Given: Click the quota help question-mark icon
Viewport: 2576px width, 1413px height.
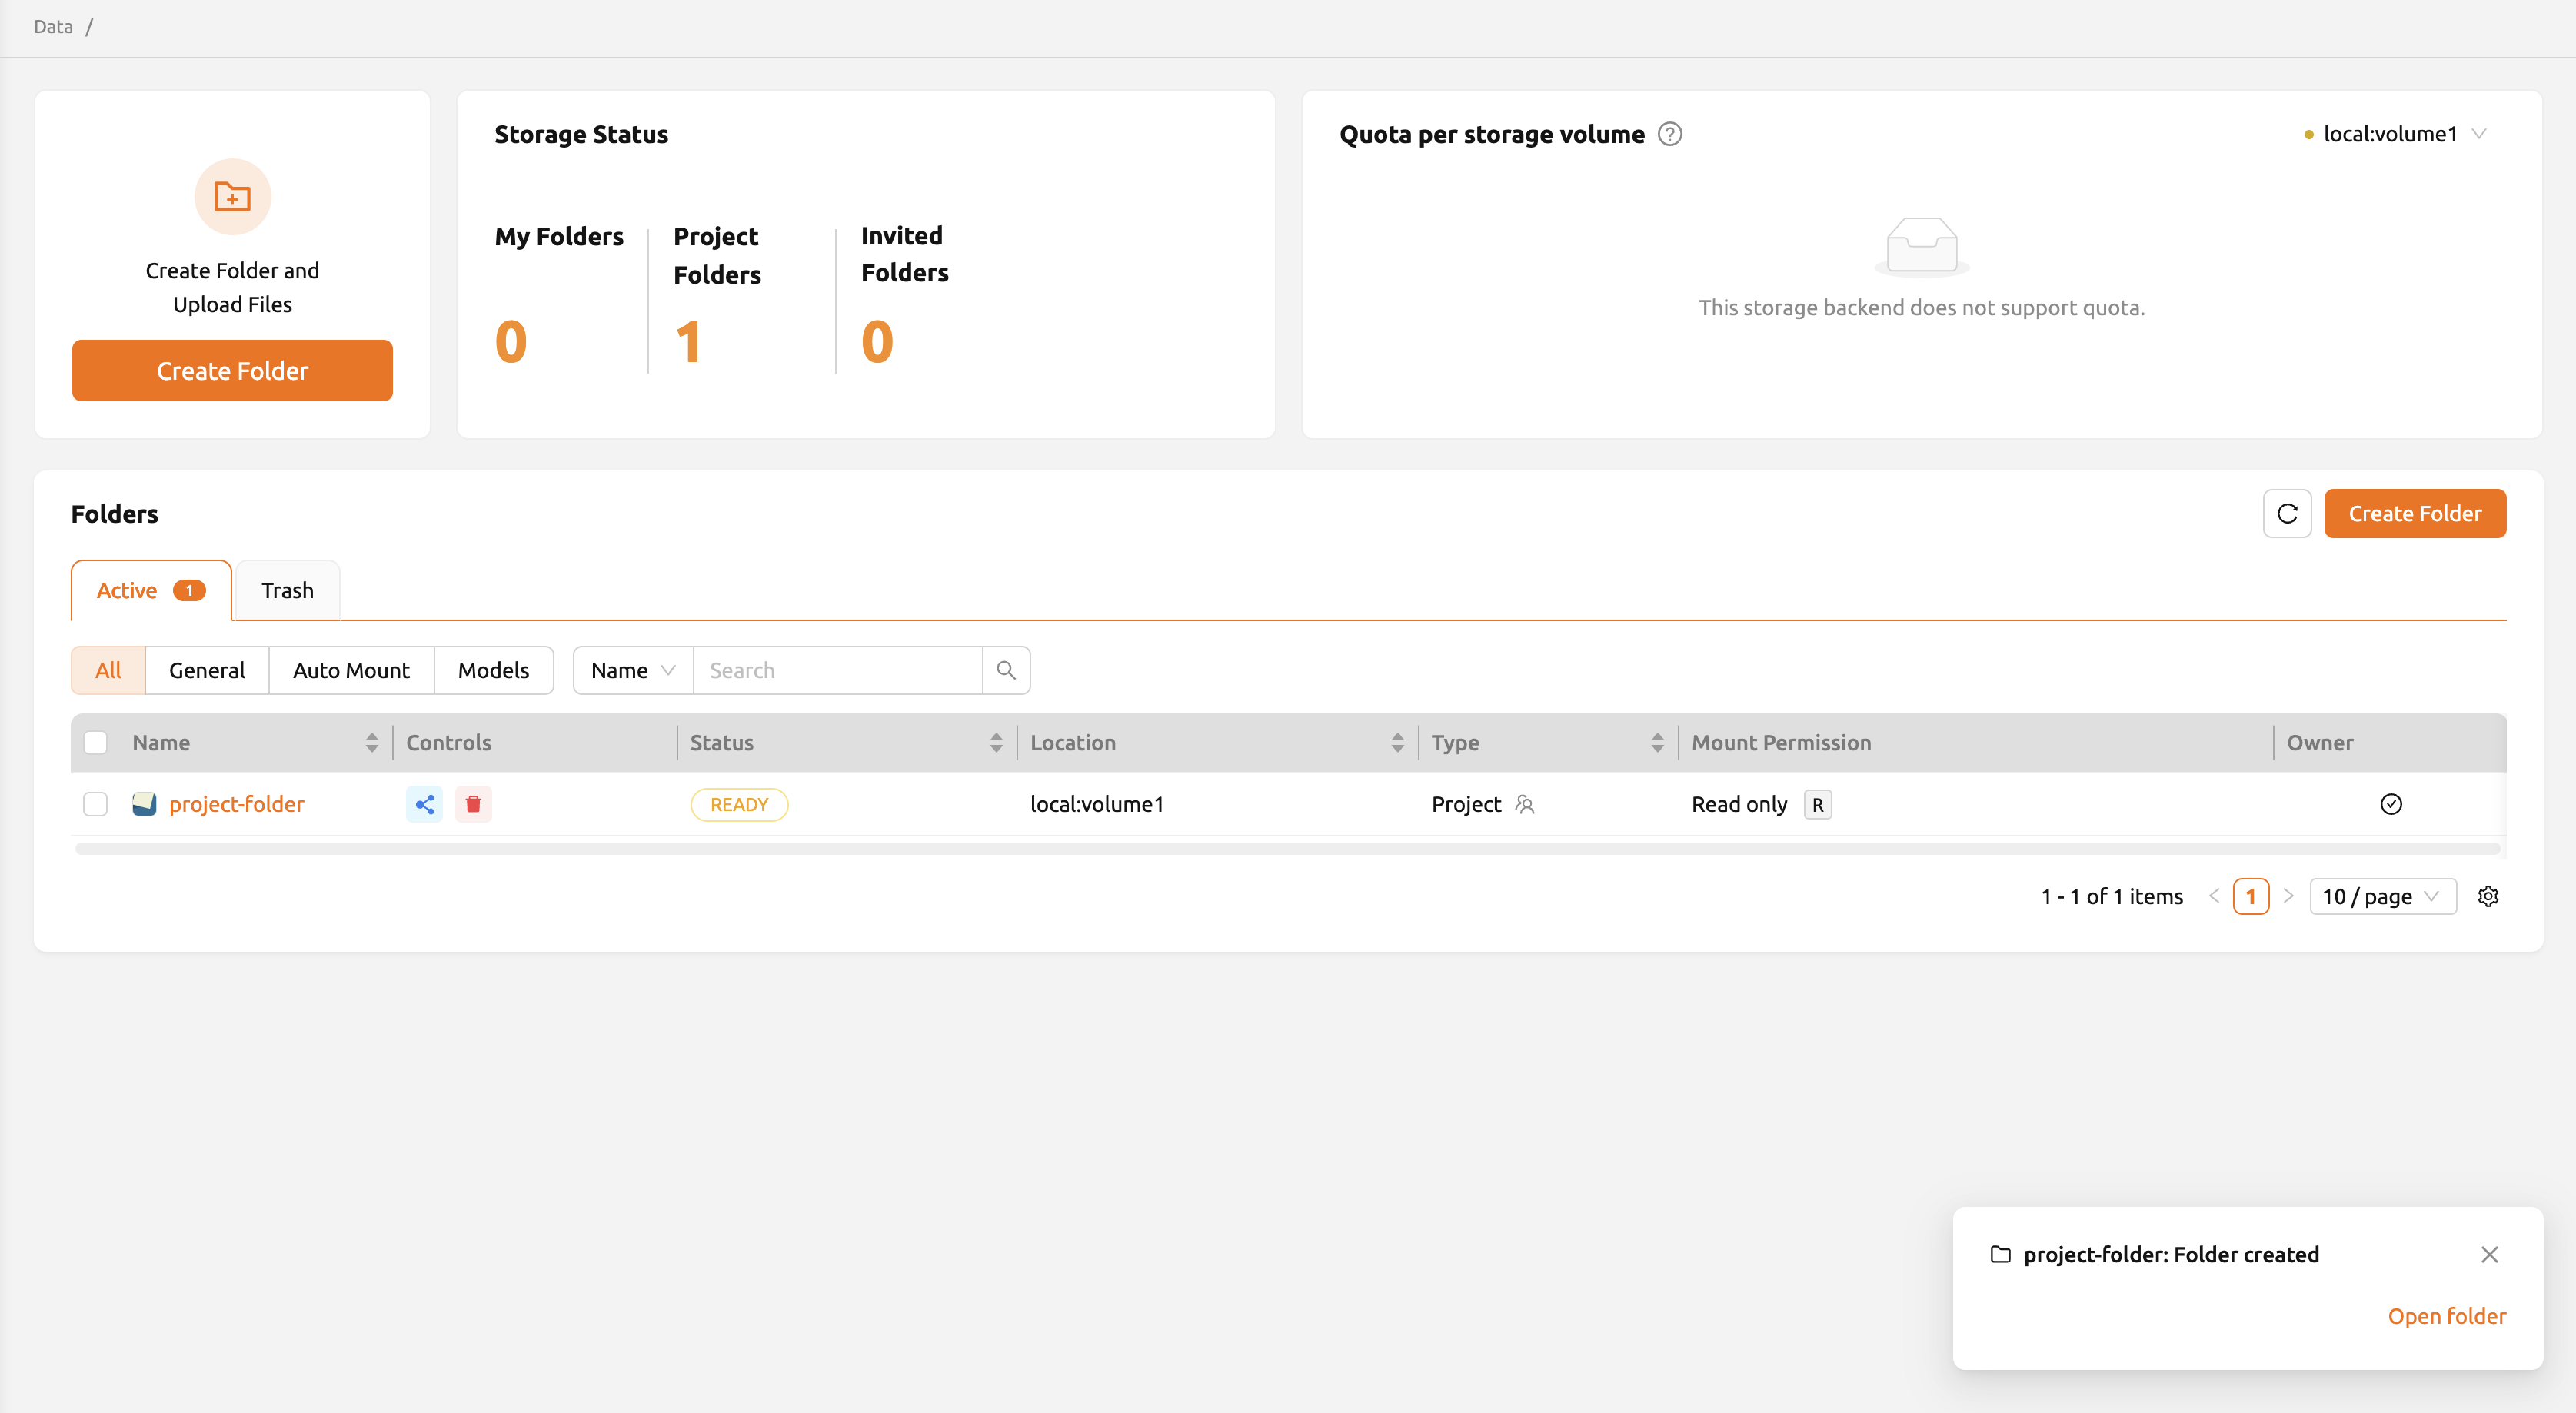Looking at the screenshot, I should [1670, 134].
